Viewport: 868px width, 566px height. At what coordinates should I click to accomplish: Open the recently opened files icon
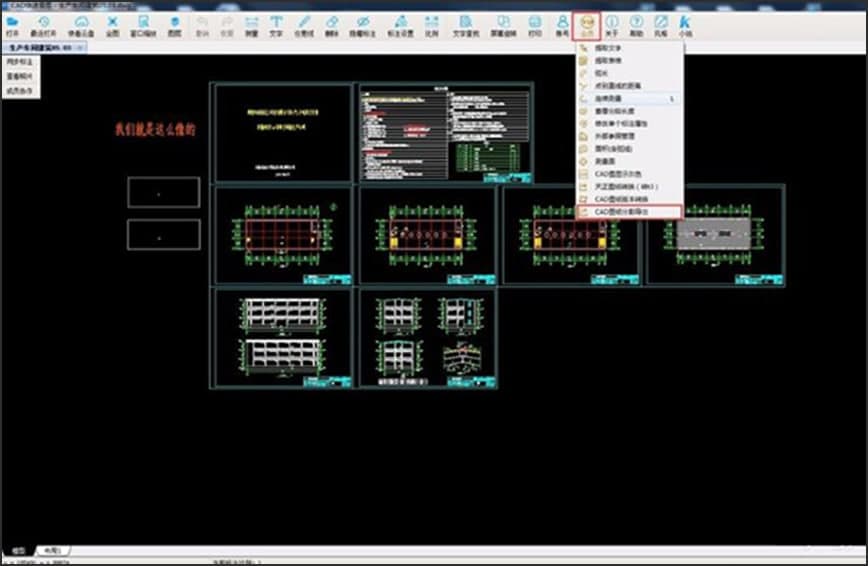45,24
